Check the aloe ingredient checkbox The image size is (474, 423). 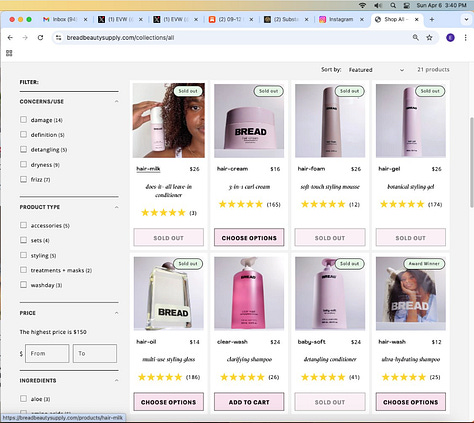click(x=23, y=399)
